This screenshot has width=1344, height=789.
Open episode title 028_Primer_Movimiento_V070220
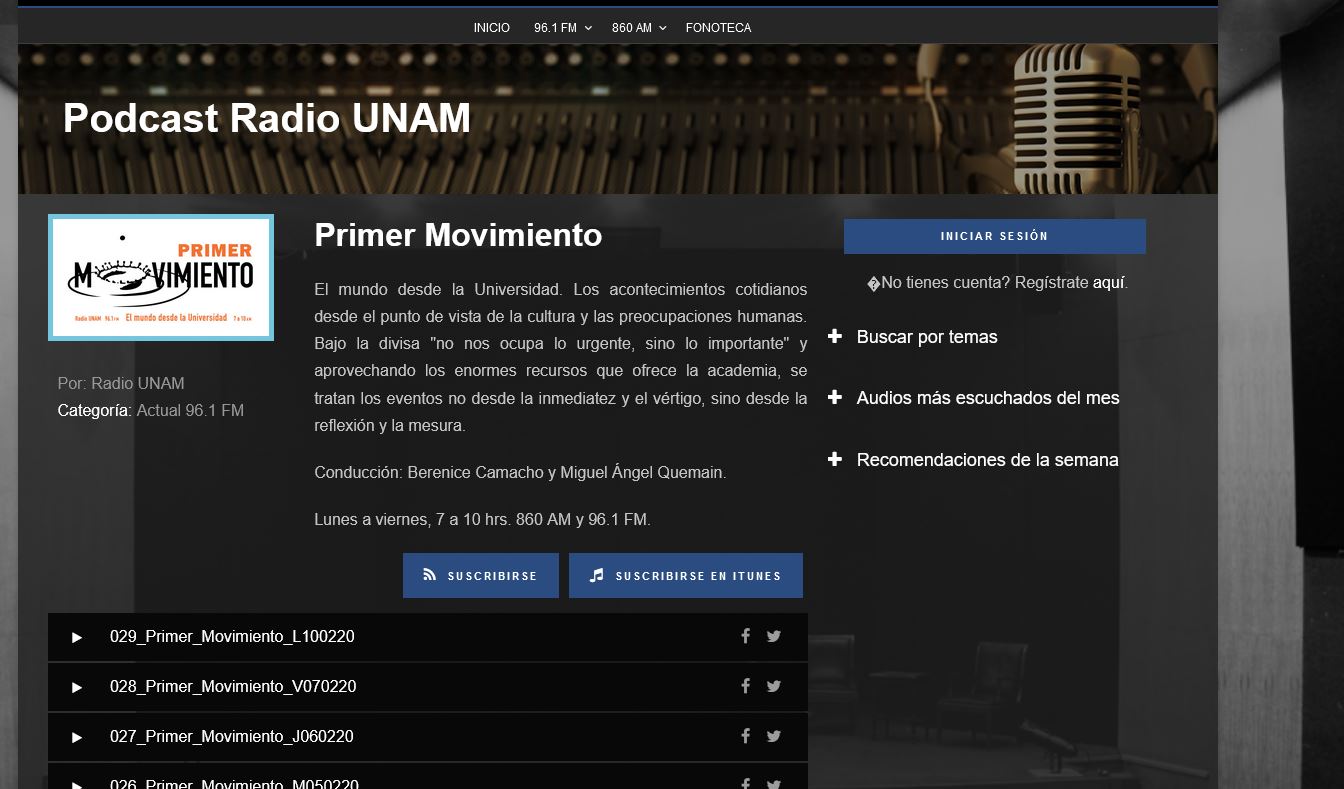pyautogui.click(x=233, y=687)
